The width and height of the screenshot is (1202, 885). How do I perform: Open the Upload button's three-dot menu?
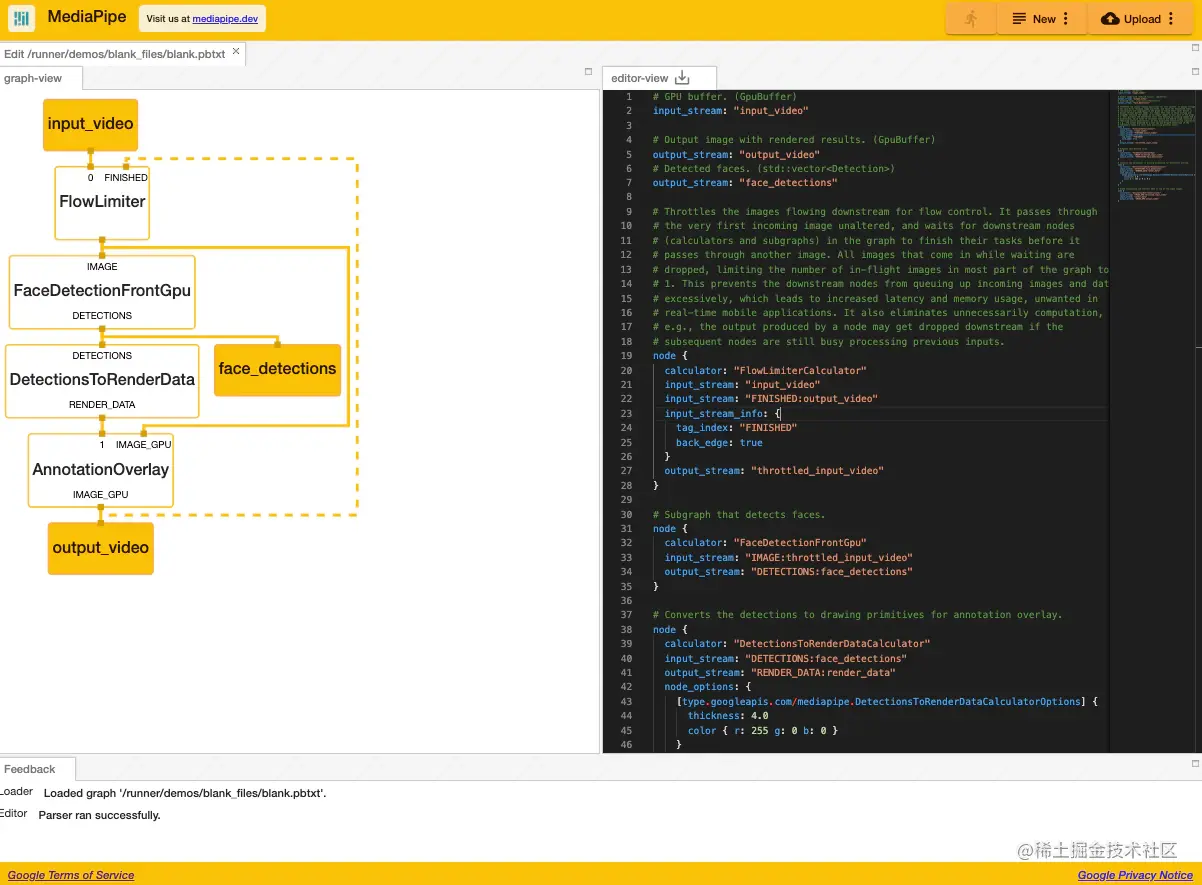1171,19
